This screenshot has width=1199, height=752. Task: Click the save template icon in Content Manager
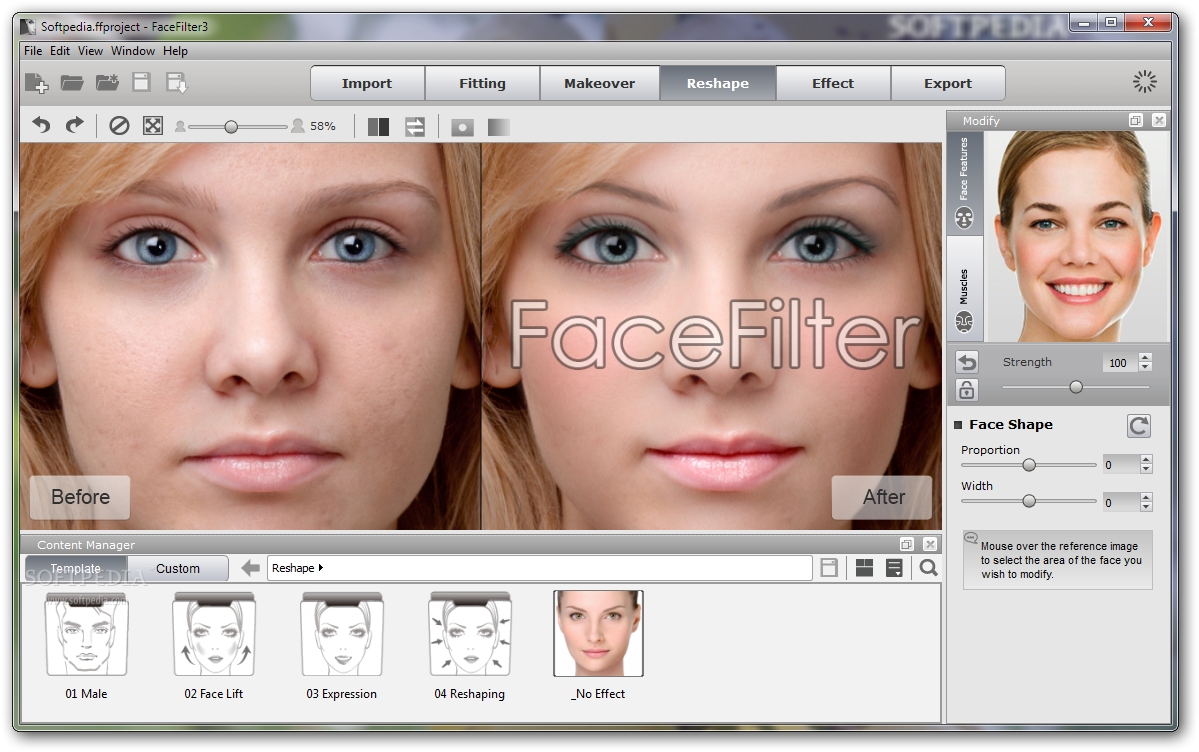pyautogui.click(x=829, y=568)
